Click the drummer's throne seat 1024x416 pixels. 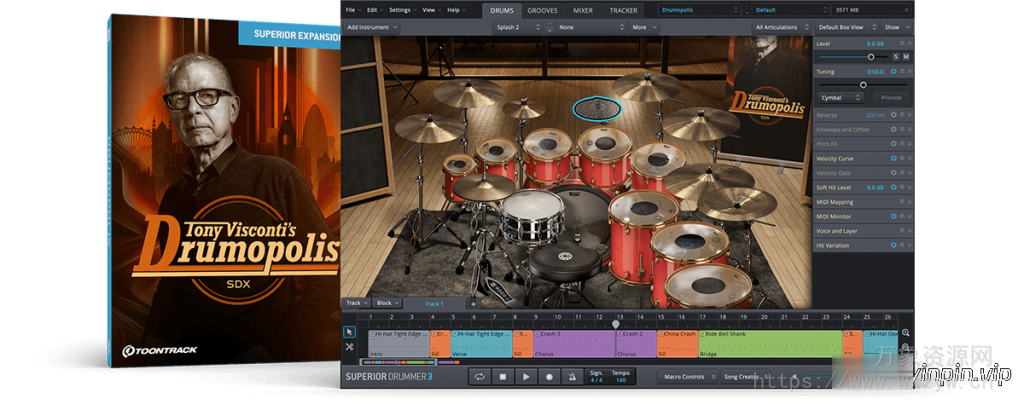[x=566, y=259]
